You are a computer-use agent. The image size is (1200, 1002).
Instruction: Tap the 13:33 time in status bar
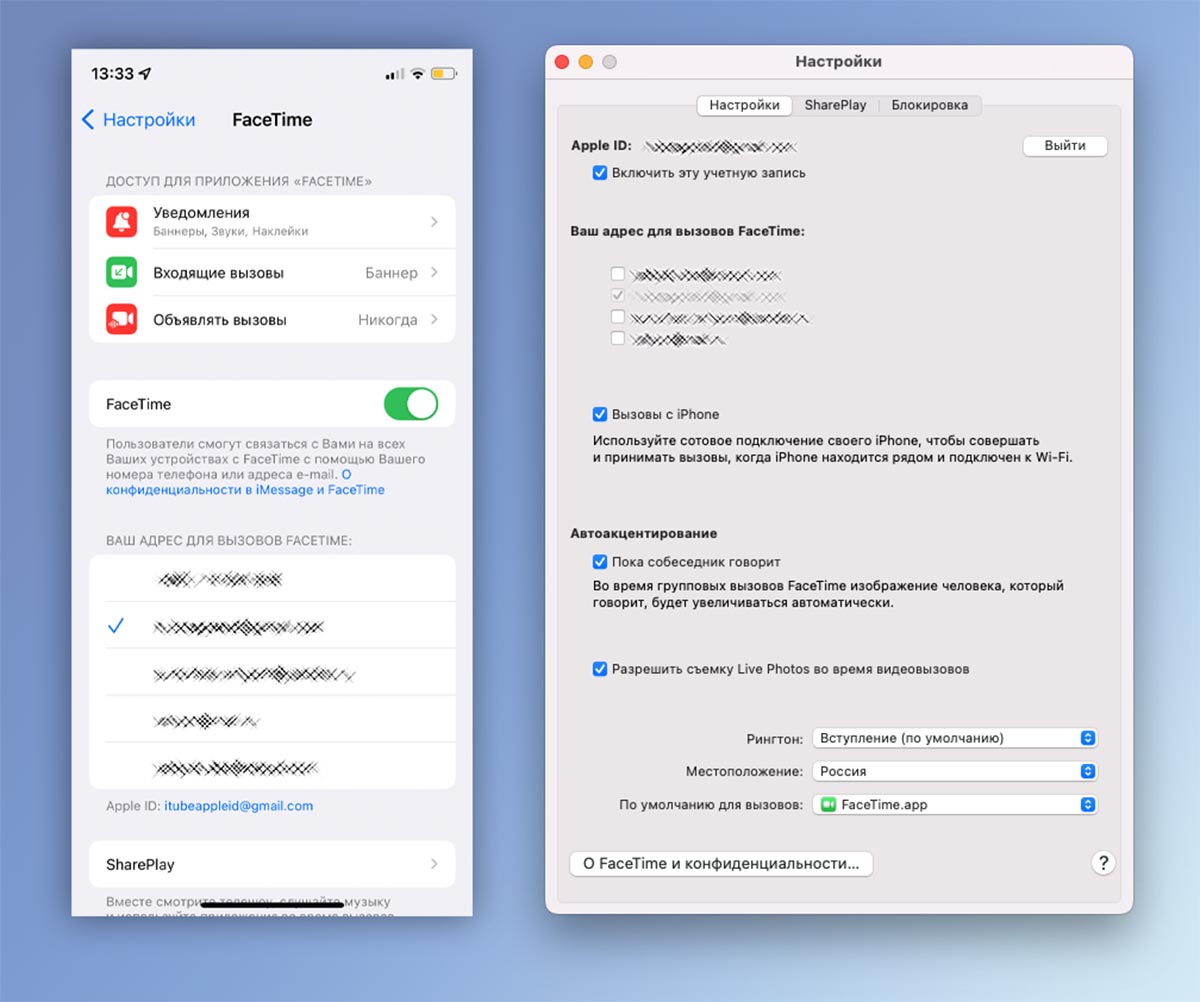(112, 74)
